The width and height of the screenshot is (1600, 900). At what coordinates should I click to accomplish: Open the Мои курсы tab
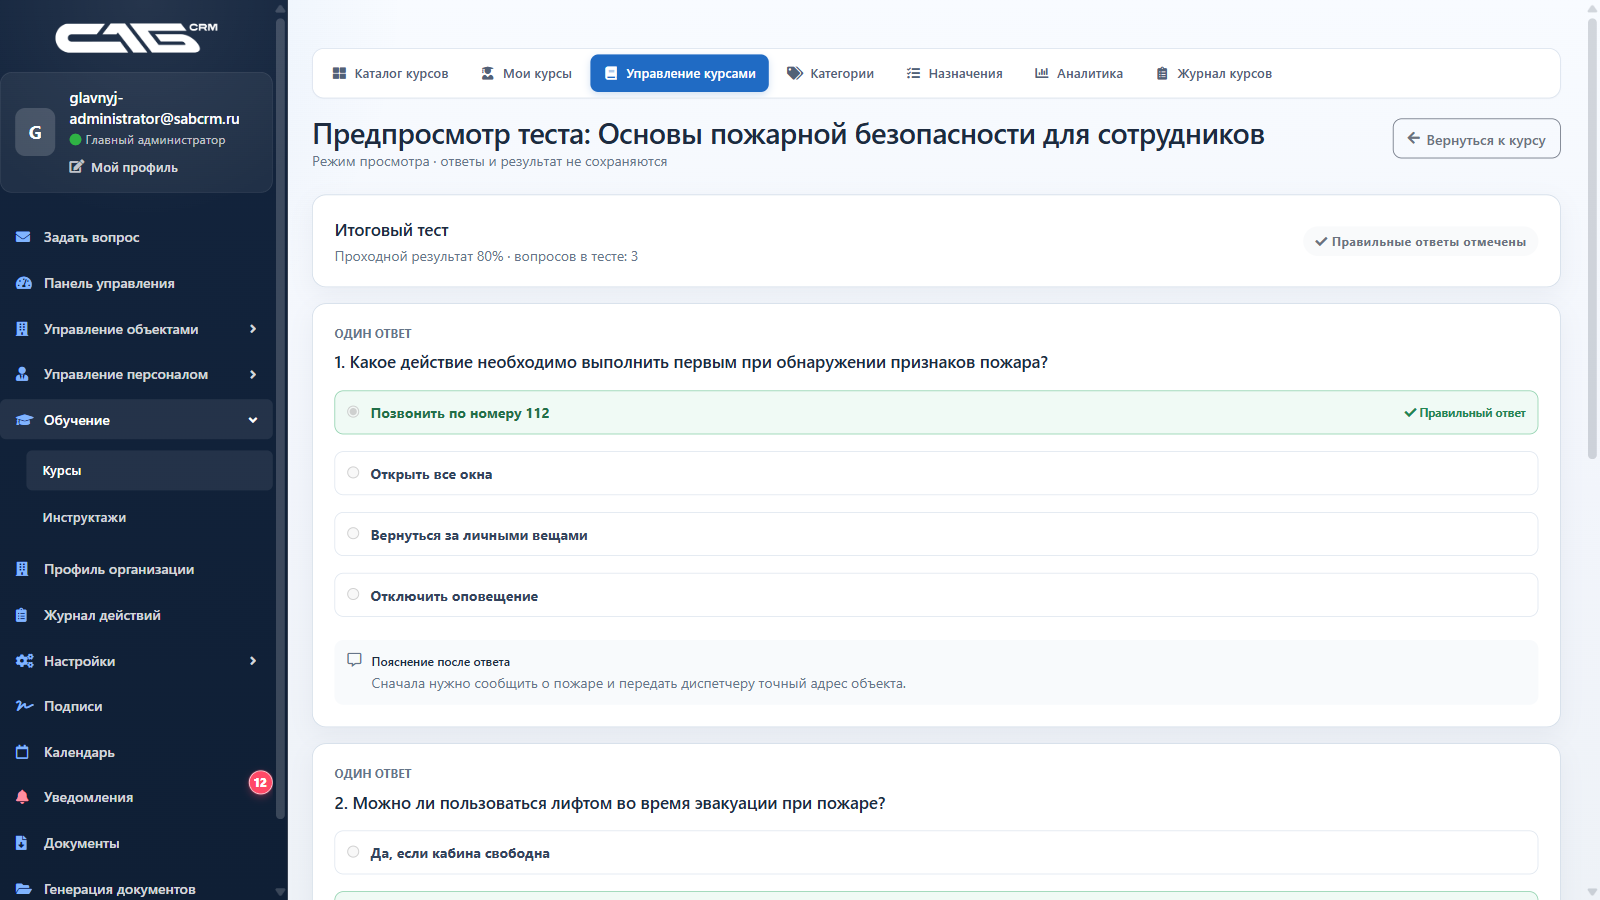click(526, 73)
